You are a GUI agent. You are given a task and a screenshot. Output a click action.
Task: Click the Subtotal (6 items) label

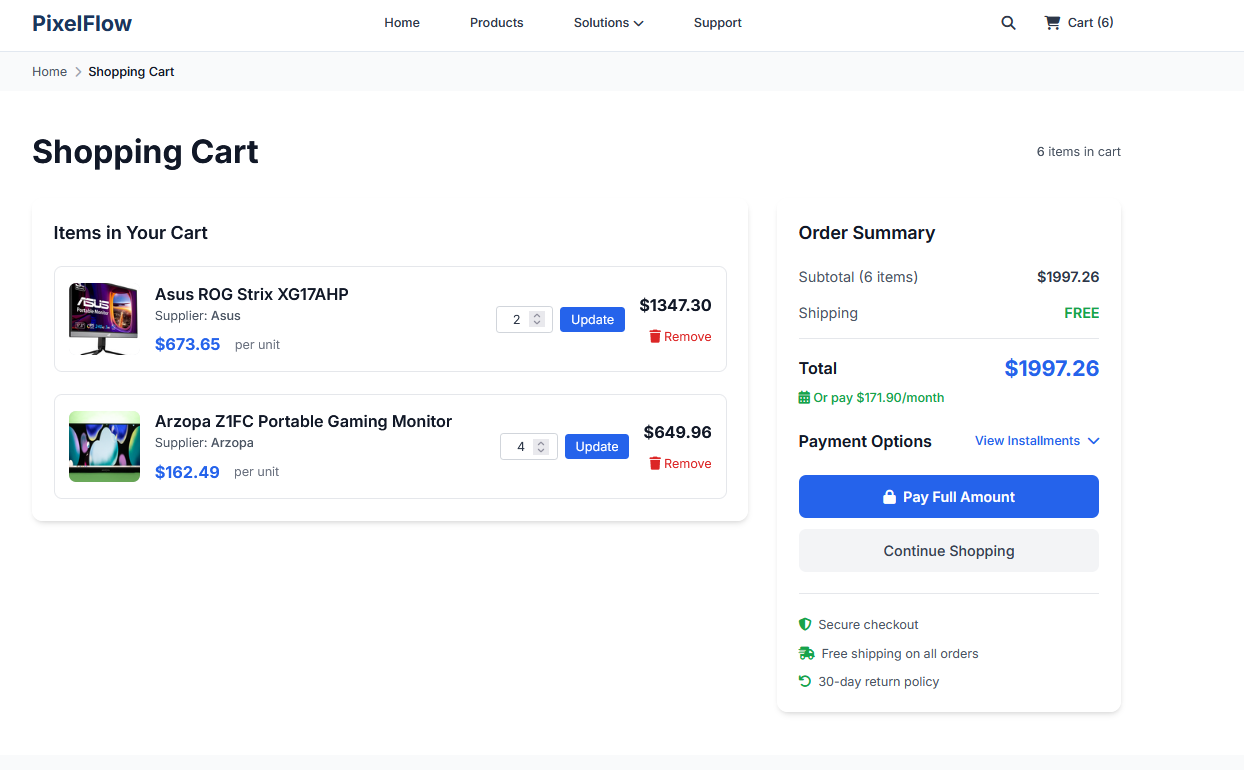[858, 277]
